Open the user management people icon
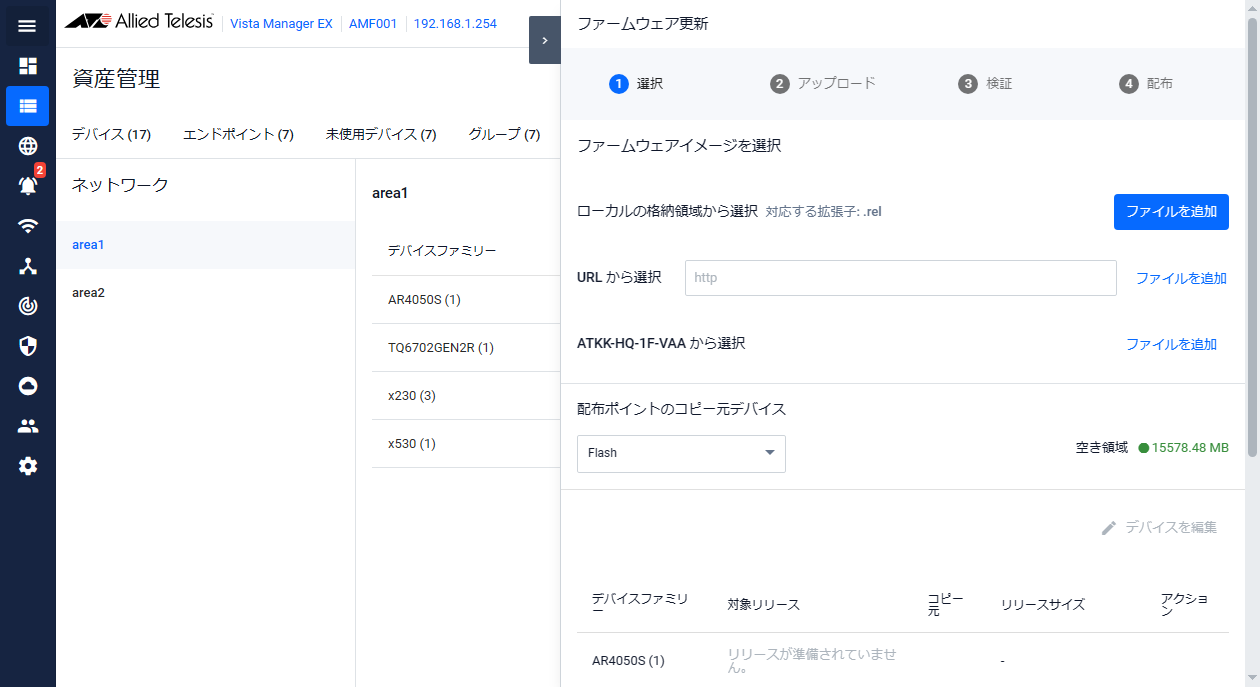This screenshot has width=1260, height=687. point(27,426)
